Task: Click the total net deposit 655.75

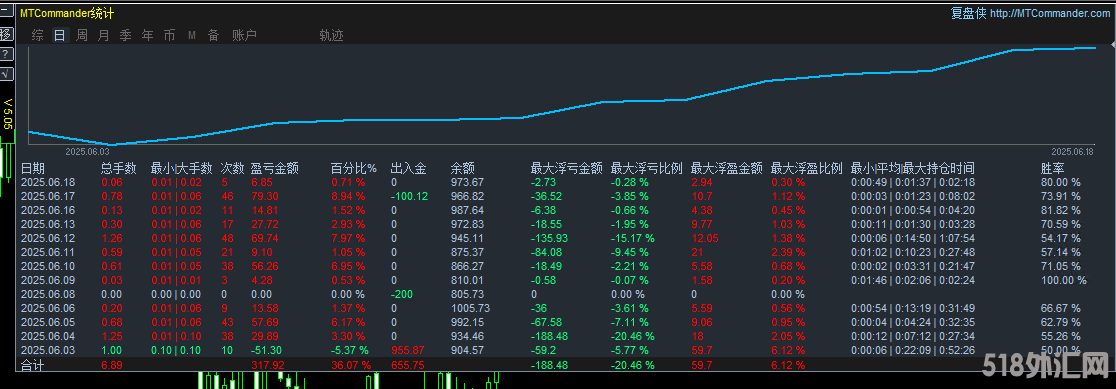Action: [x=407, y=365]
